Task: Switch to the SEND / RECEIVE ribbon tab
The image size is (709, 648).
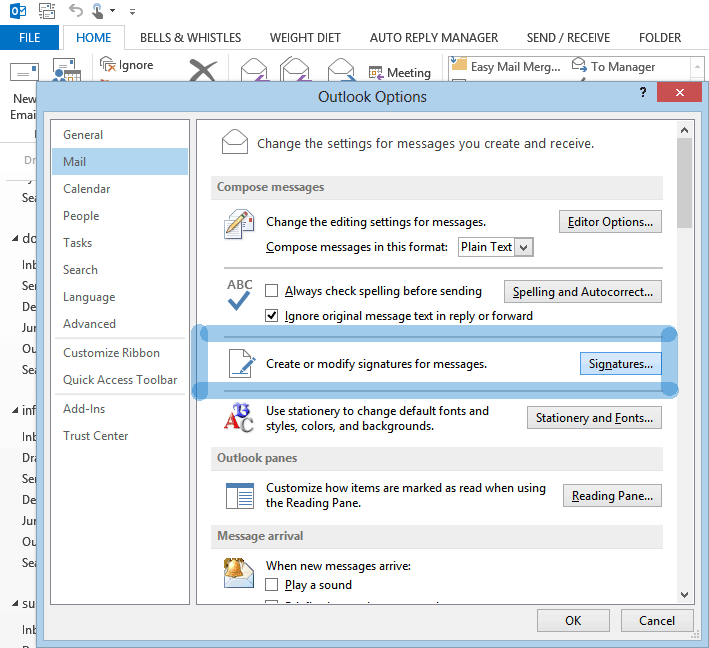Action: [x=568, y=38]
